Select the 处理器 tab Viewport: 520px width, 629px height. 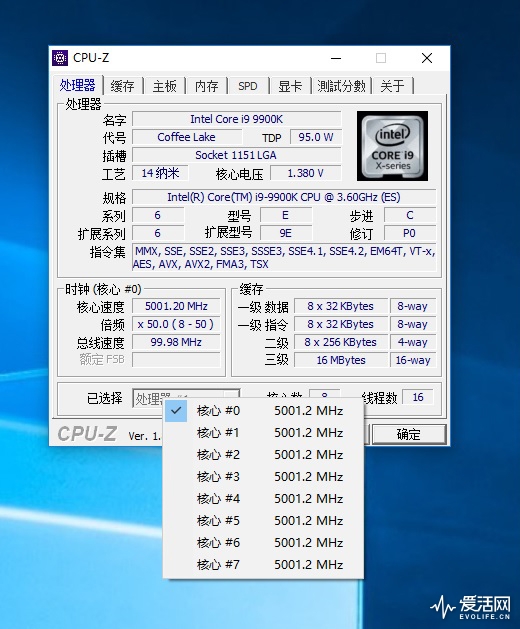(77, 85)
